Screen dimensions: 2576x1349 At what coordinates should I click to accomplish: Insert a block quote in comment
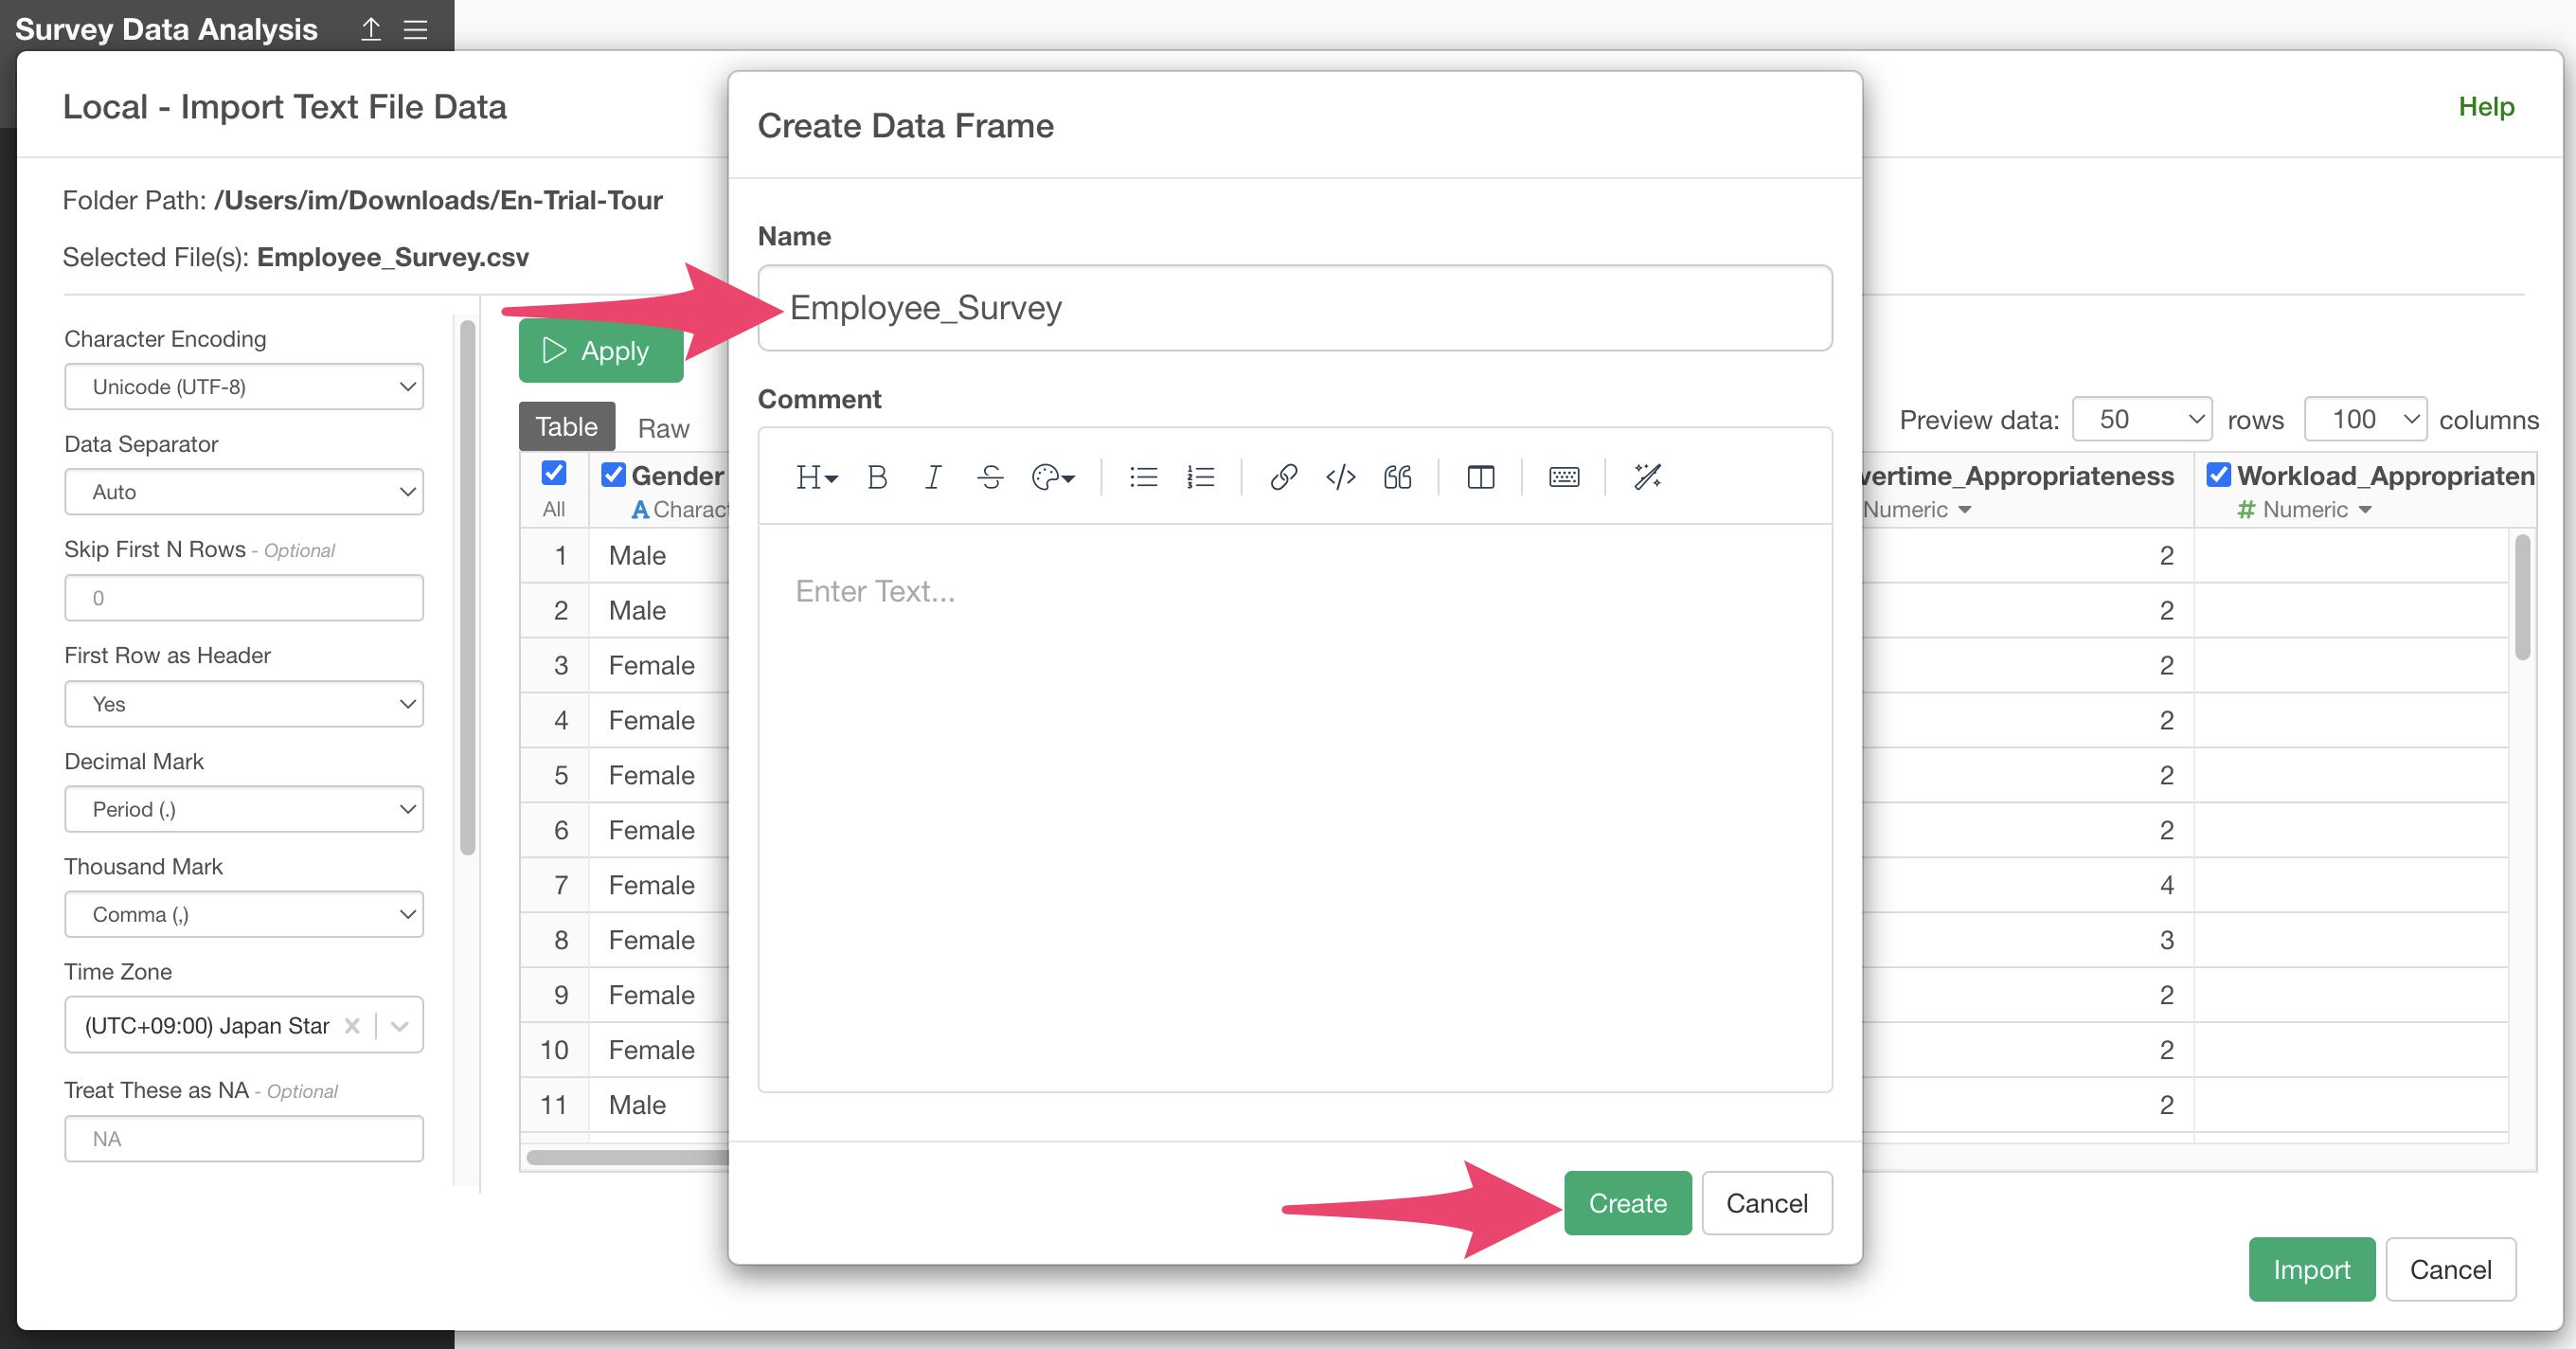point(1397,478)
